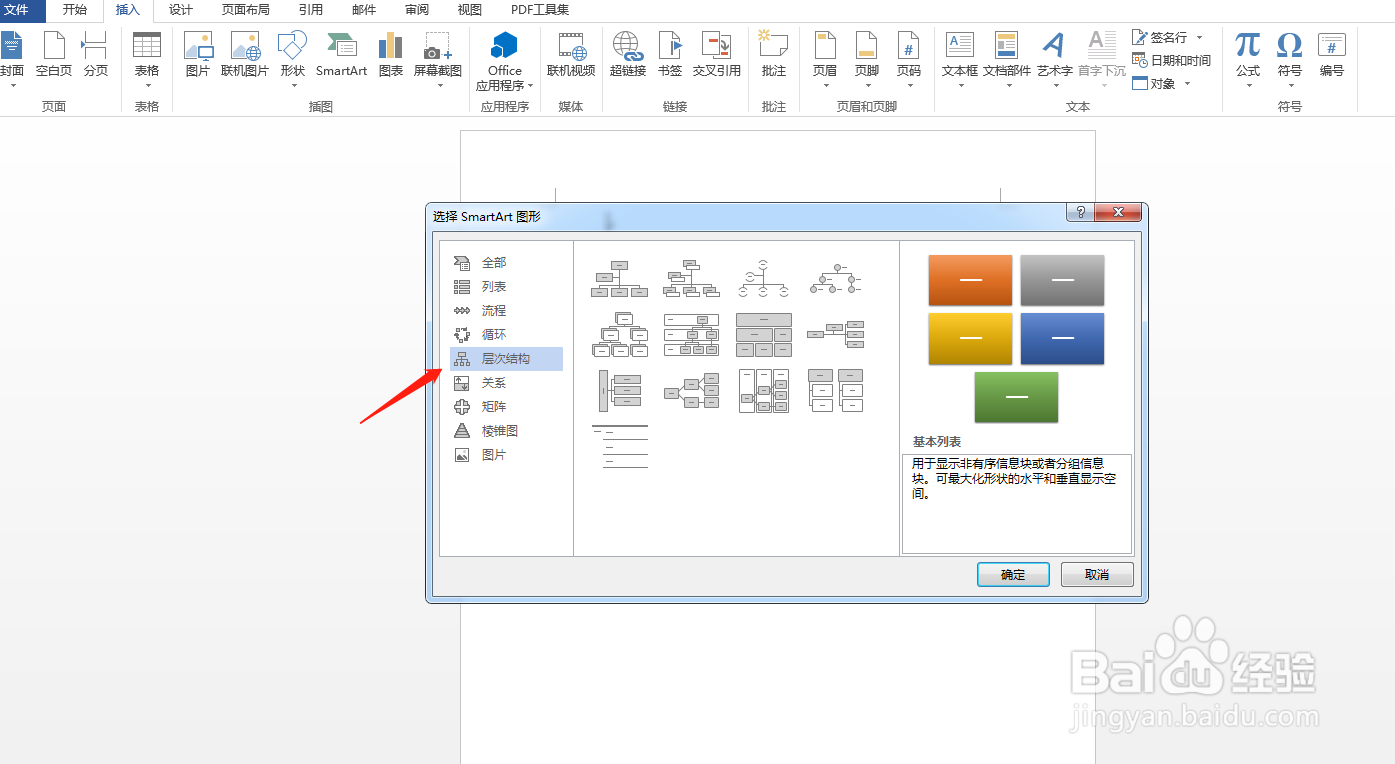Choose the Table Hierarchy layout
This screenshot has height=764, width=1395.
763,335
